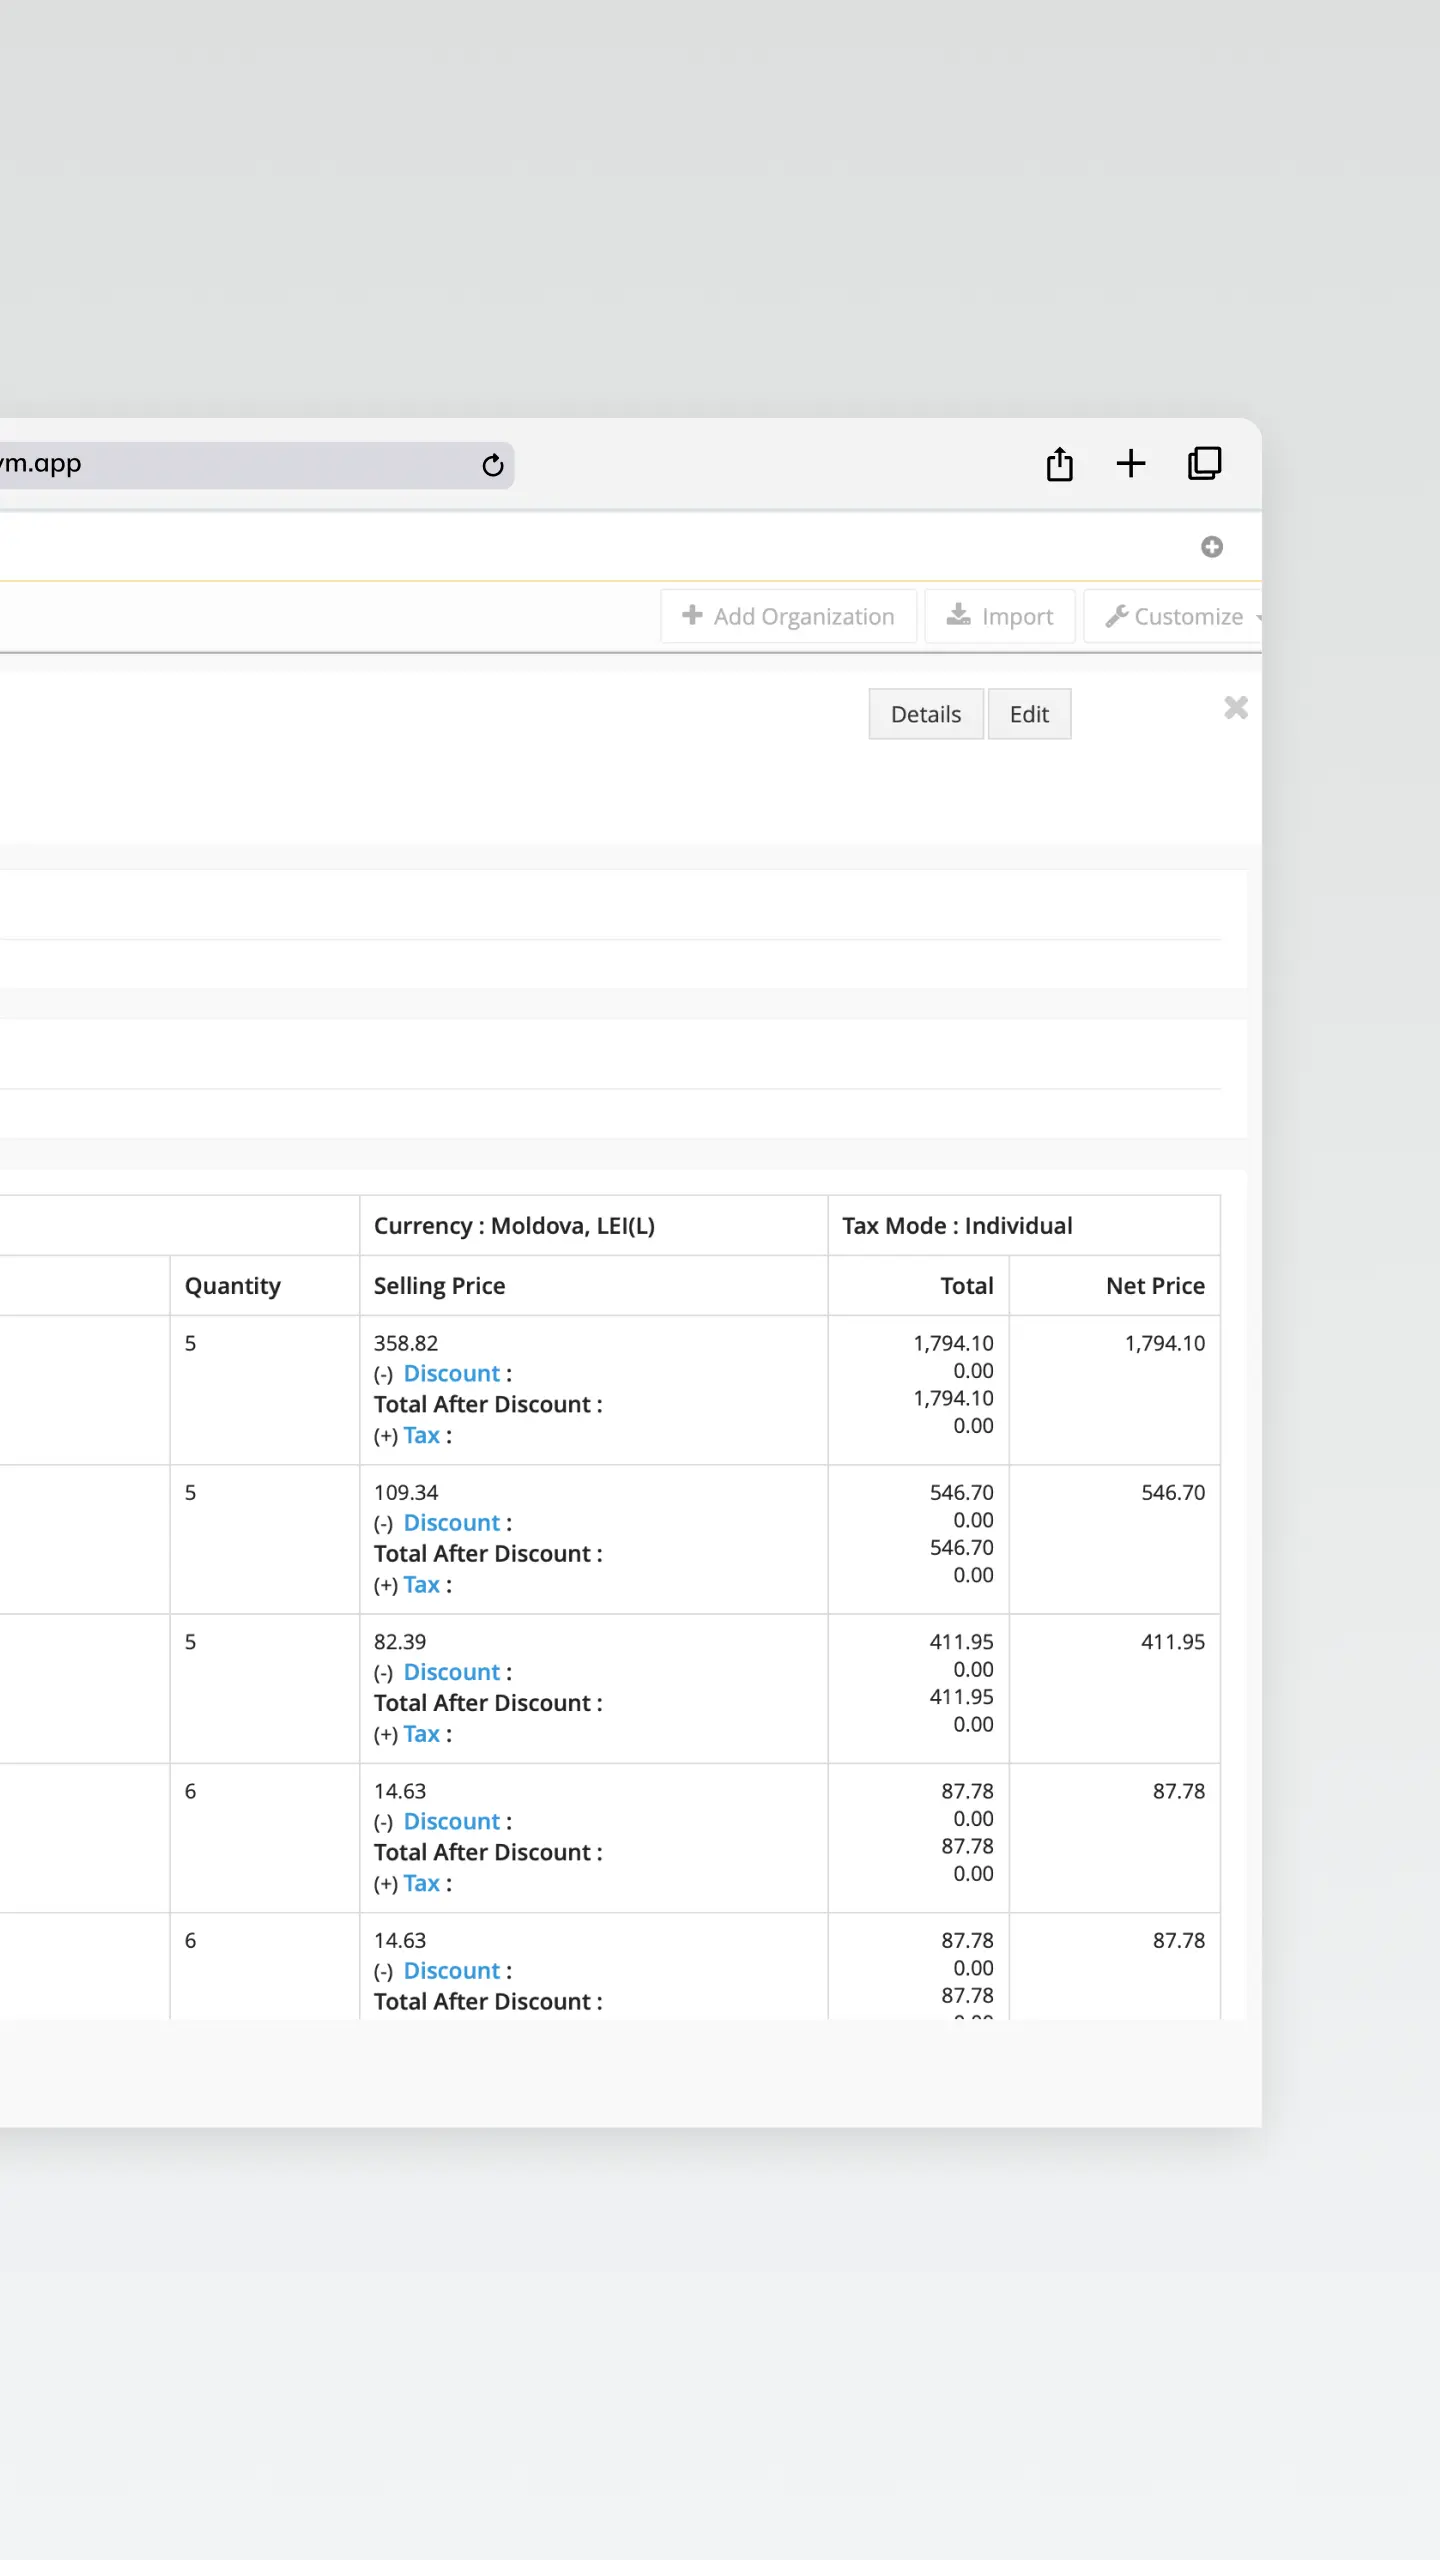Click the Import button
The width and height of the screenshot is (1440, 2560).
pyautogui.click(x=1000, y=616)
